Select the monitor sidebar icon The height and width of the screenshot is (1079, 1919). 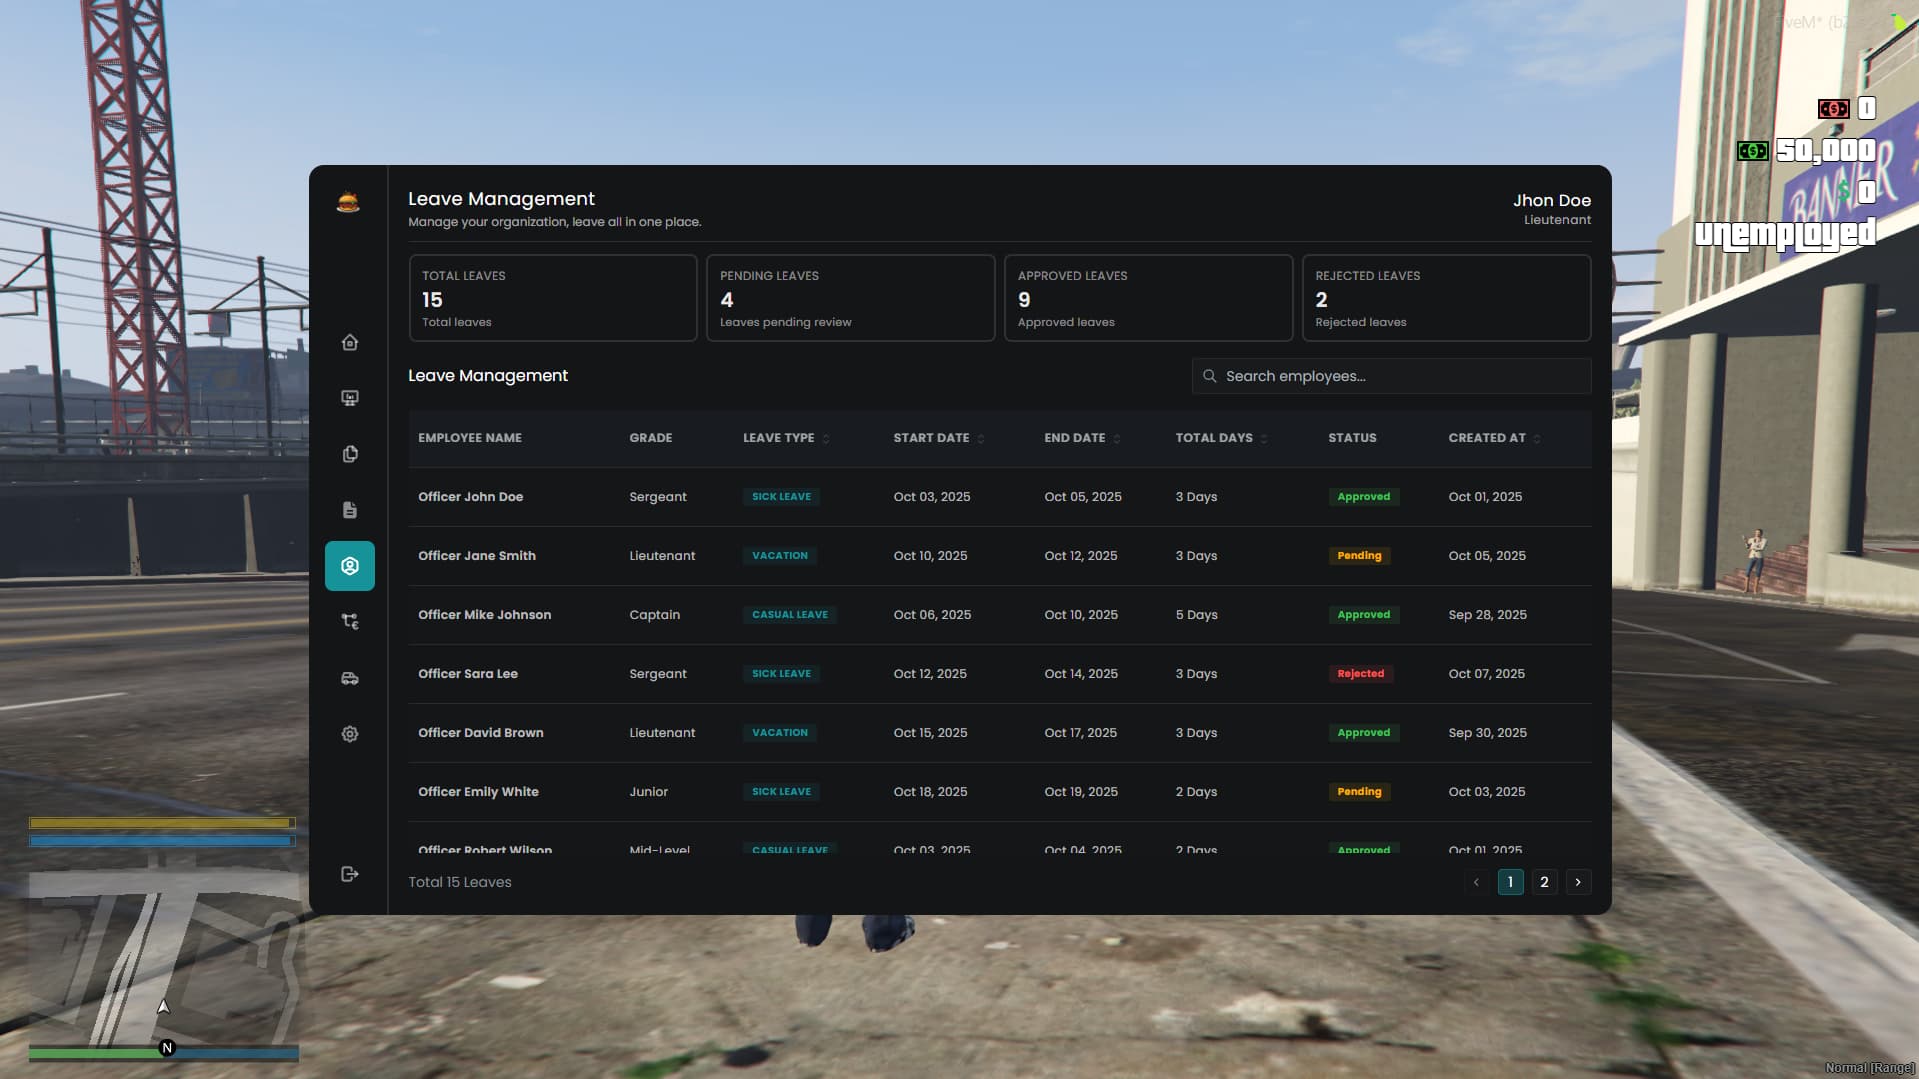349,398
